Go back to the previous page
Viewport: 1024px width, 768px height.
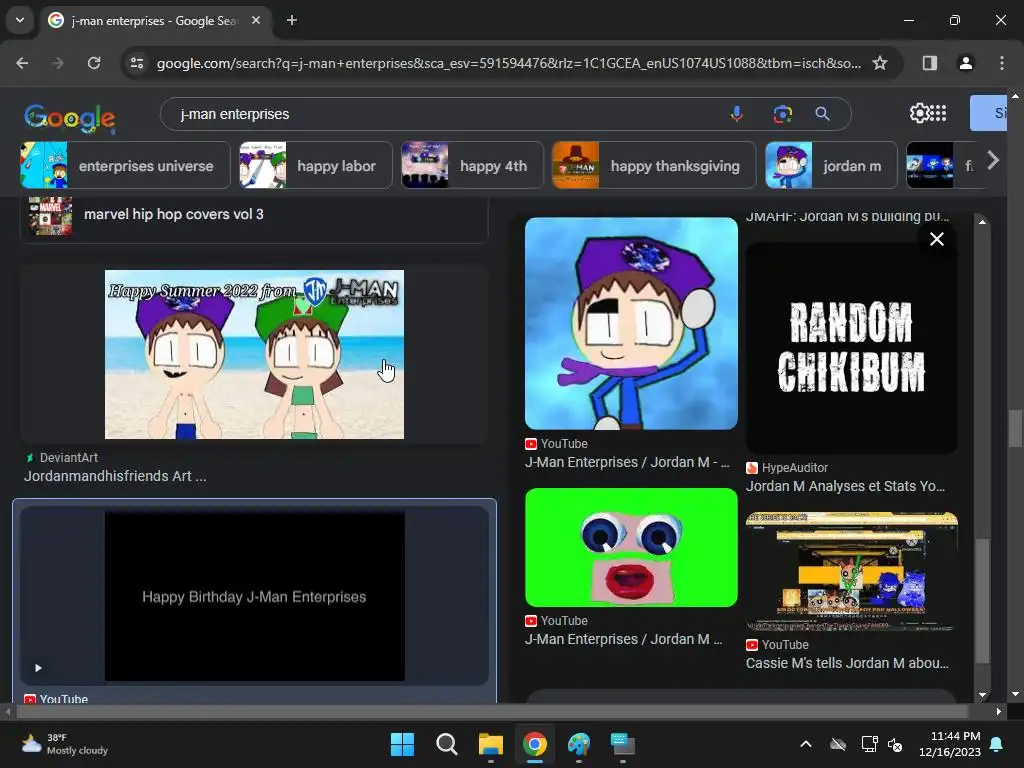pyautogui.click(x=22, y=63)
